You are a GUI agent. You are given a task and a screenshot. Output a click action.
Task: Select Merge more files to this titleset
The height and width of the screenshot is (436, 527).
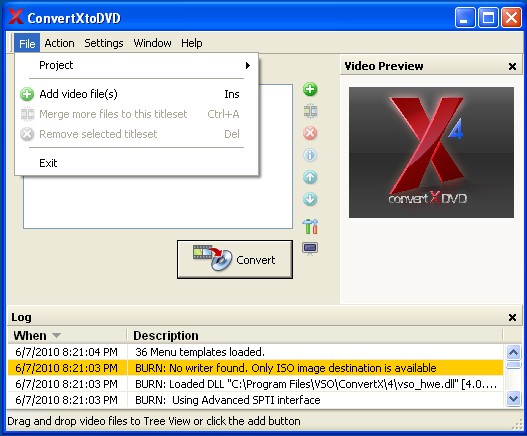137,114
